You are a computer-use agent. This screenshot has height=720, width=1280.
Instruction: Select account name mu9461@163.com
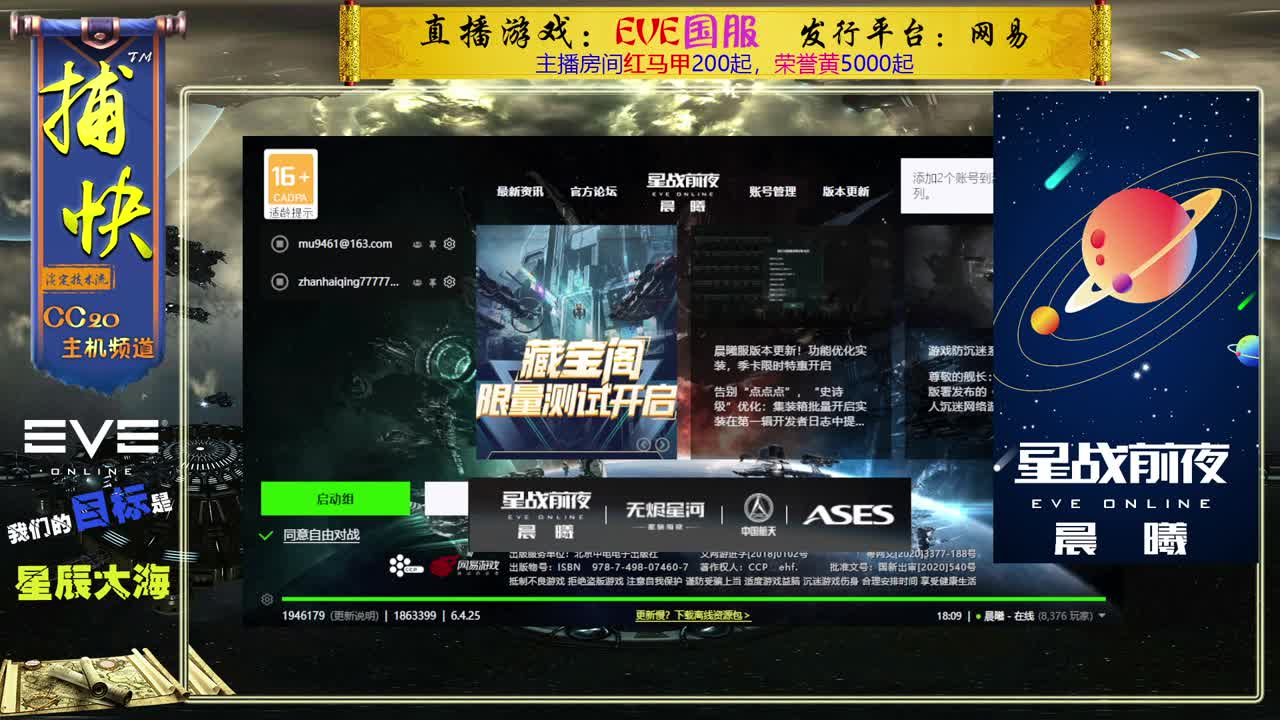345,244
